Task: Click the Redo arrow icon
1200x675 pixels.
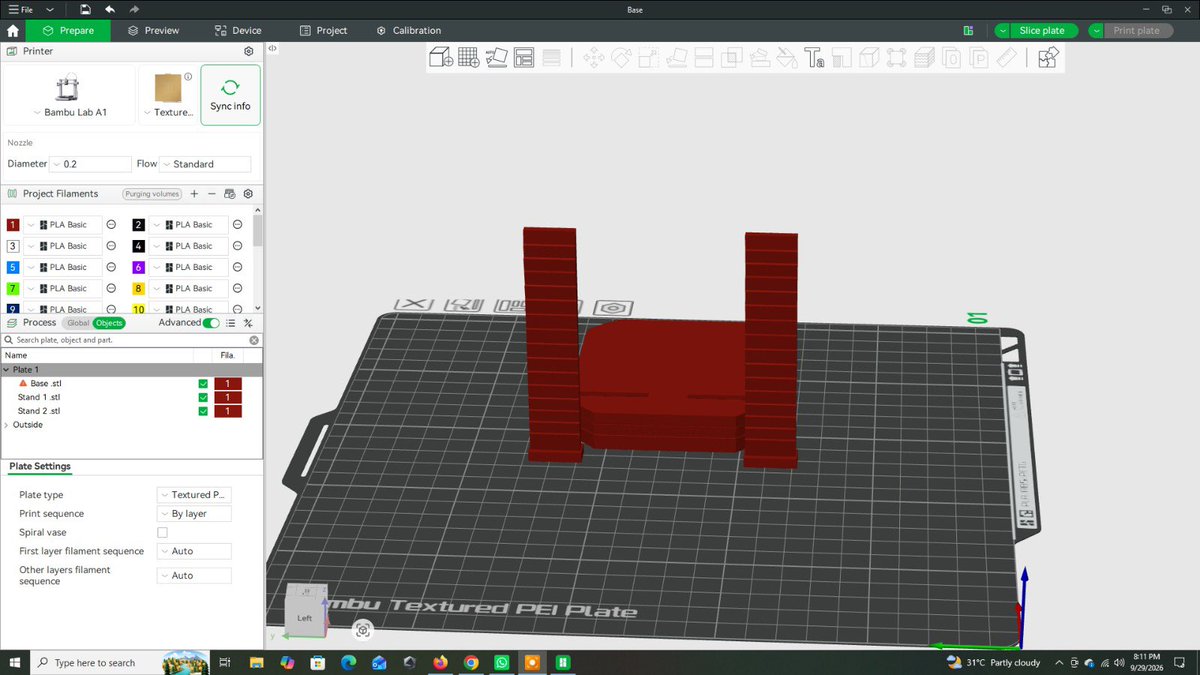Action: pyautogui.click(x=134, y=9)
